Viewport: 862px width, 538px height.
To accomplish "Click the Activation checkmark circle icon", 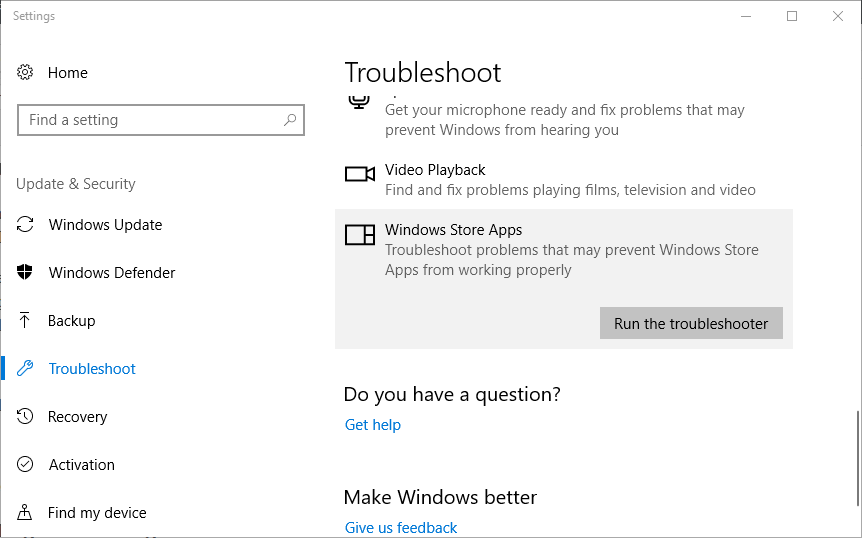I will point(27,465).
